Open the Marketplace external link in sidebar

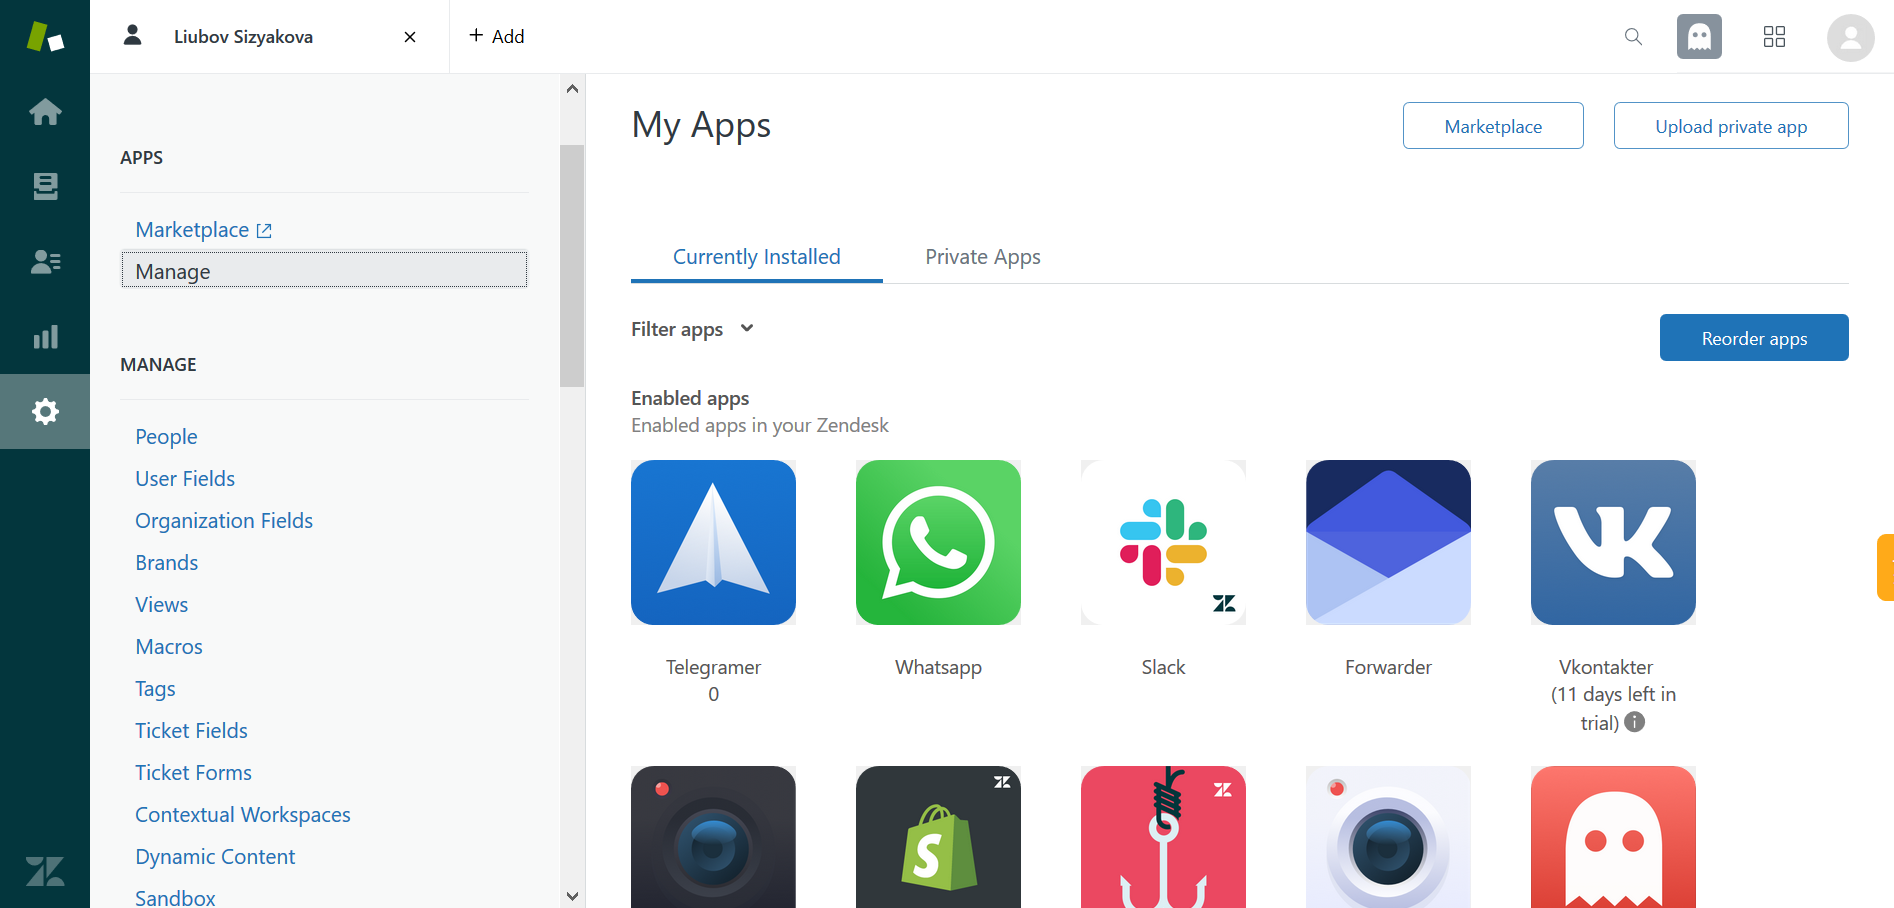pyautogui.click(x=204, y=230)
